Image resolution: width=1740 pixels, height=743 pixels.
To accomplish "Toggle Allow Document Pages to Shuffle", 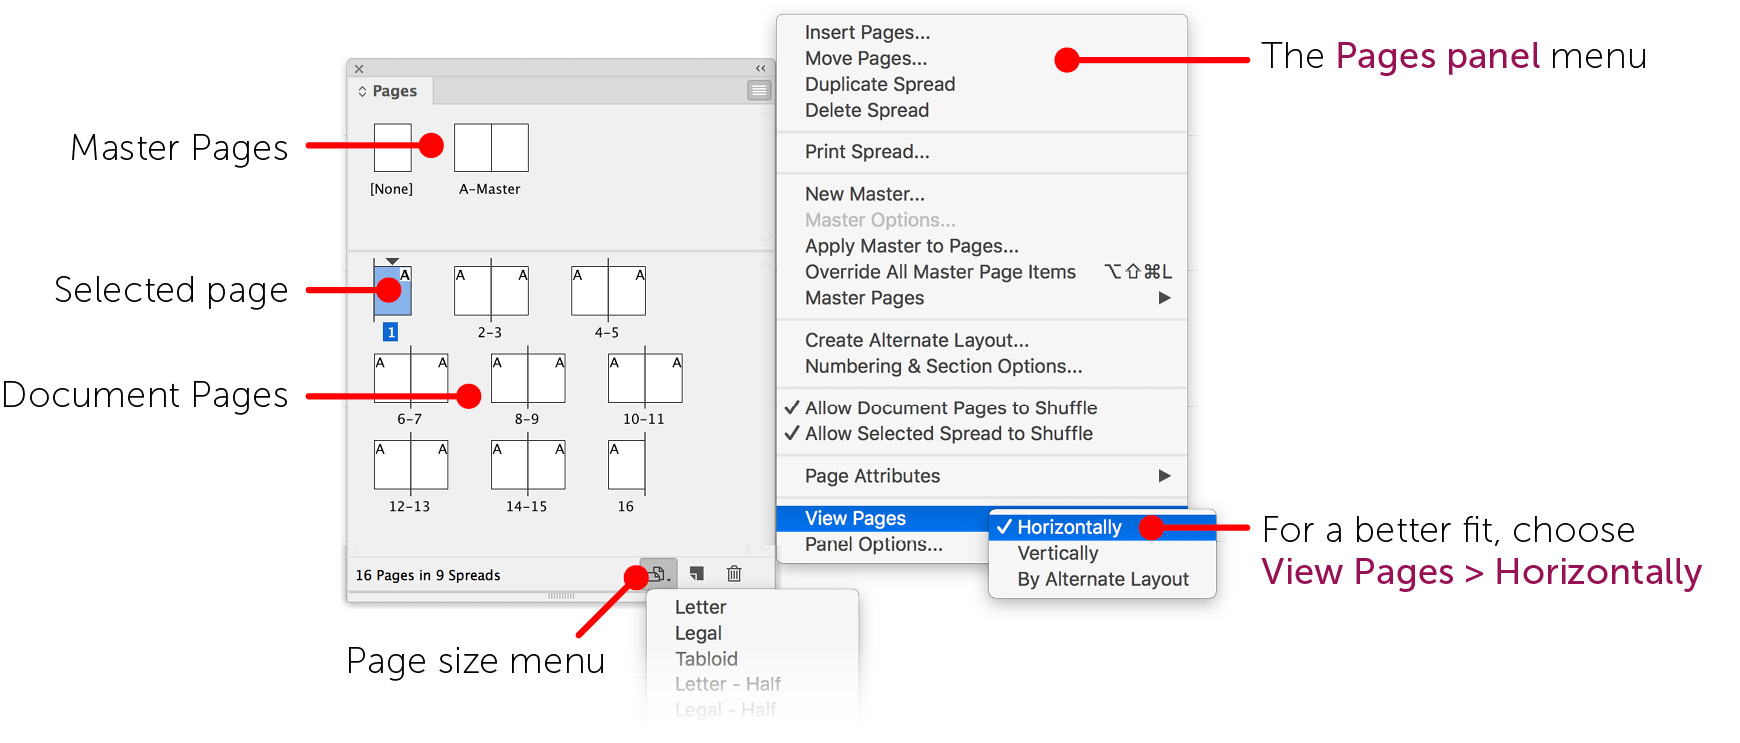I will coord(981,408).
